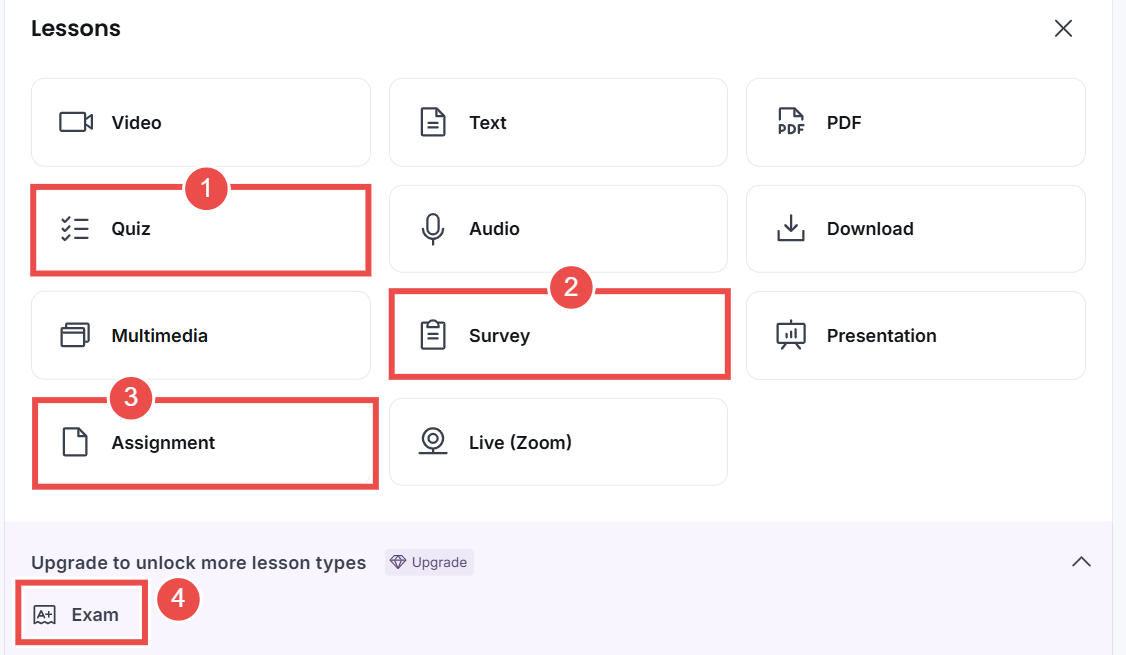This screenshot has width=1126, height=655.
Task: Click the Upgrade badge text
Action: 439,562
